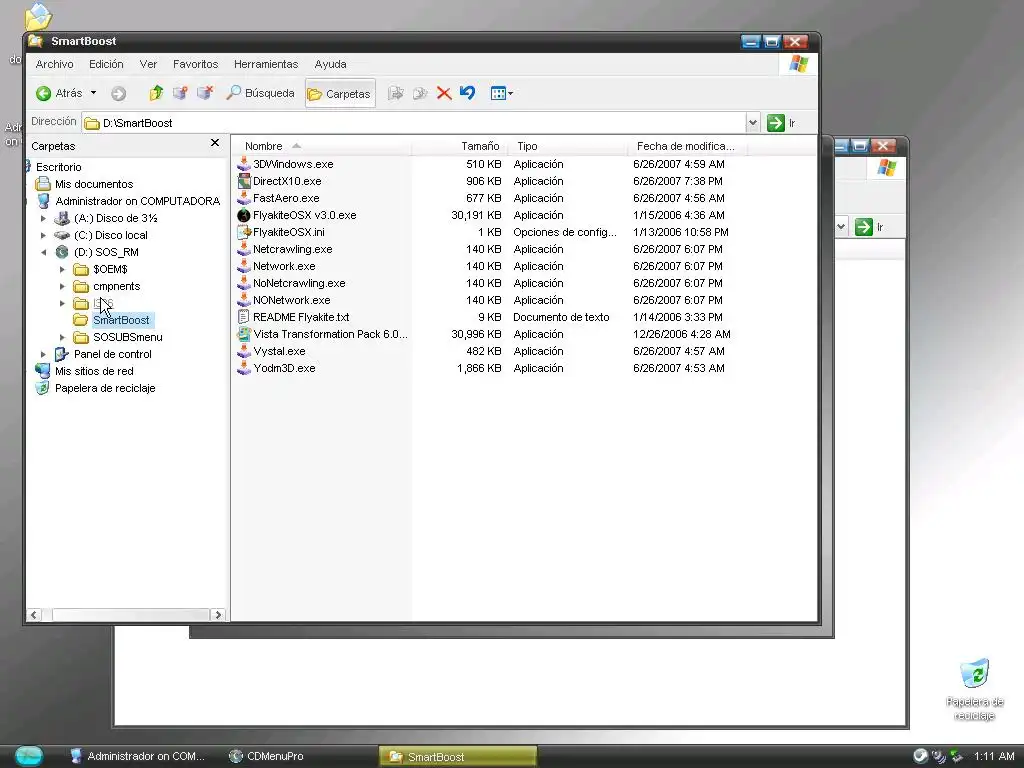The height and width of the screenshot is (768, 1024).
Task: Select the NONetwork.exe file icon
Action: (x=244, y=300)
